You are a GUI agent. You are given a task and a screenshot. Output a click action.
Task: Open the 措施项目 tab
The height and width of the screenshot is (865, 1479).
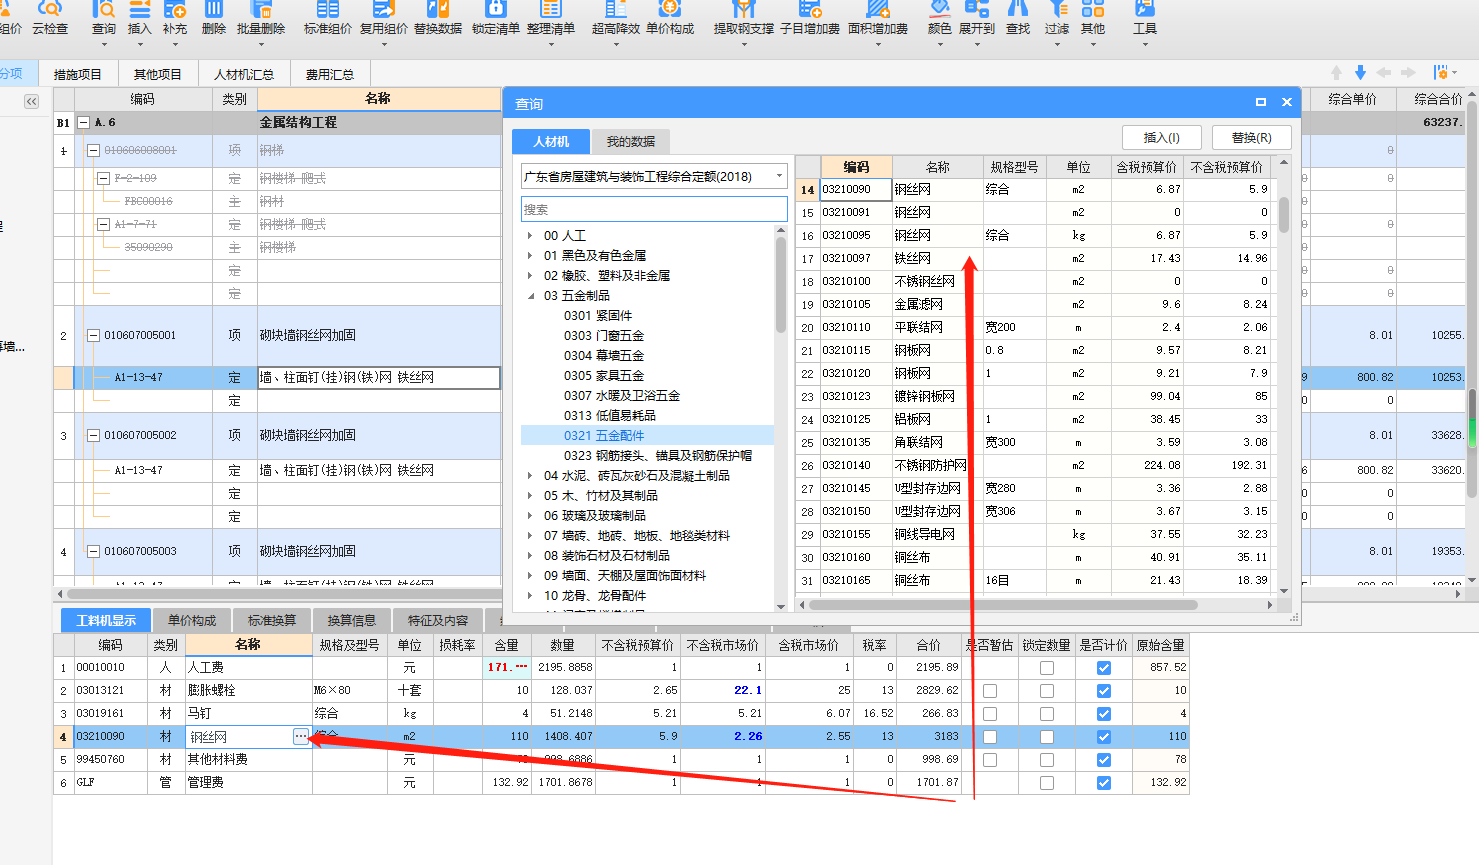click(x=77, y=74)
